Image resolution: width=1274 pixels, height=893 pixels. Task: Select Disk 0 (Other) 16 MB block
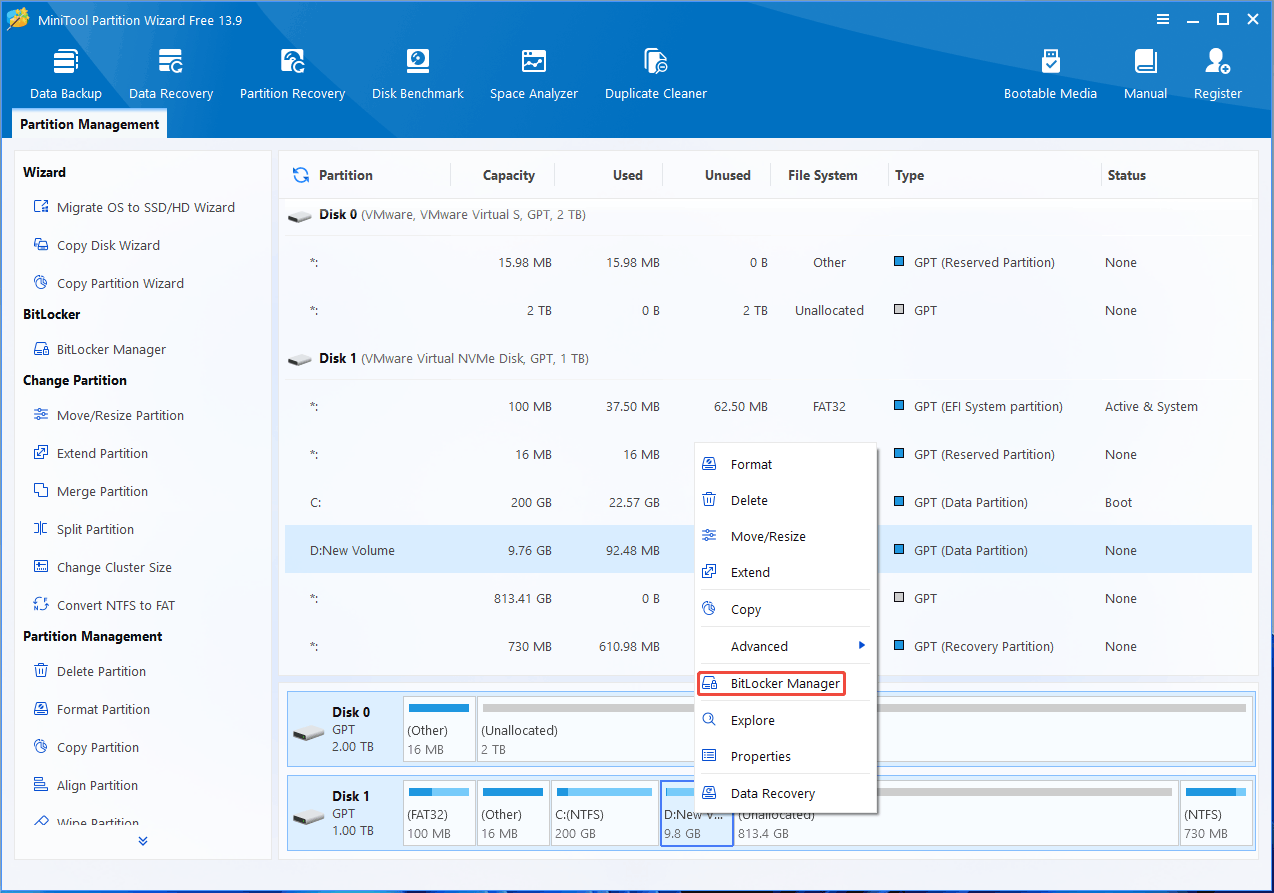(439, 729)
